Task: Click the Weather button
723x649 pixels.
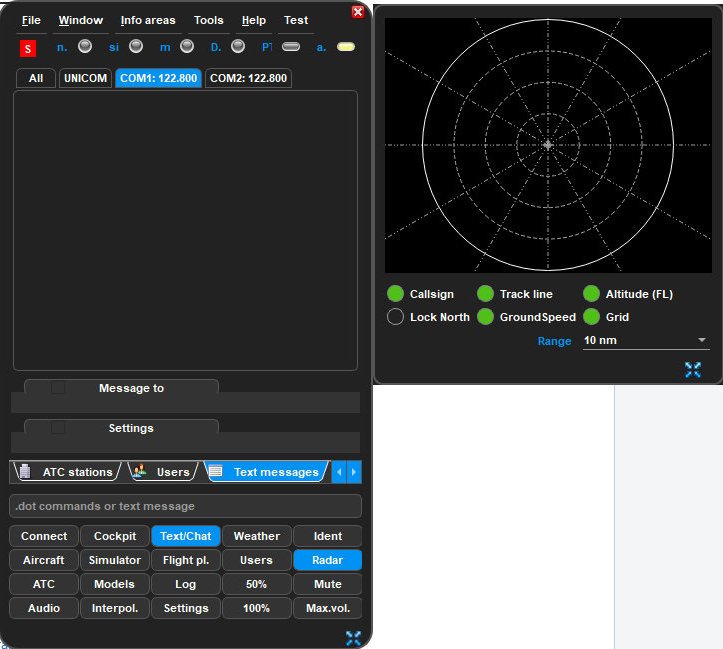Action: pyautogui.click(x=256, y=536)
